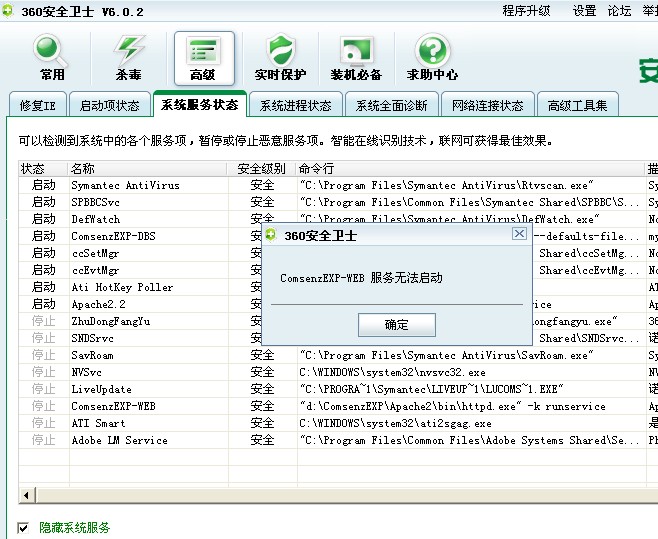Image resolution: width=658 pixels, height=539 pixels.
Task: Open 实时保护 shield icon
Action: [x=280, y=58]
